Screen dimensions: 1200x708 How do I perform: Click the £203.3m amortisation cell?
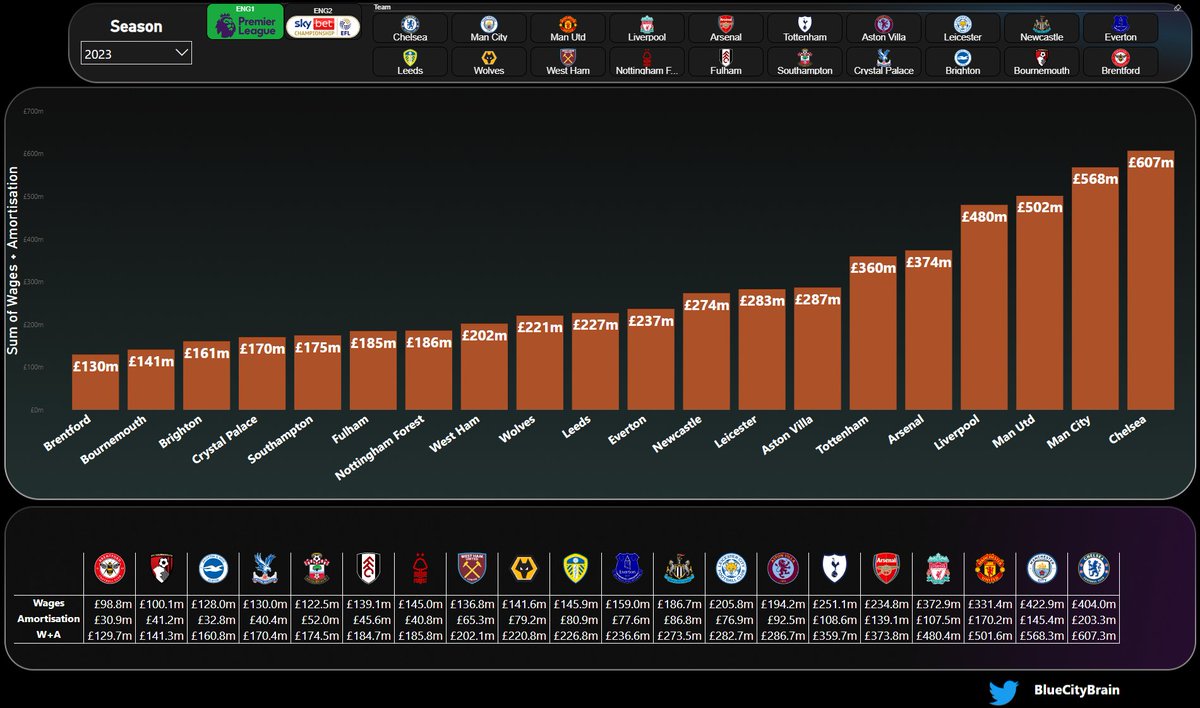pos(1093,620)
